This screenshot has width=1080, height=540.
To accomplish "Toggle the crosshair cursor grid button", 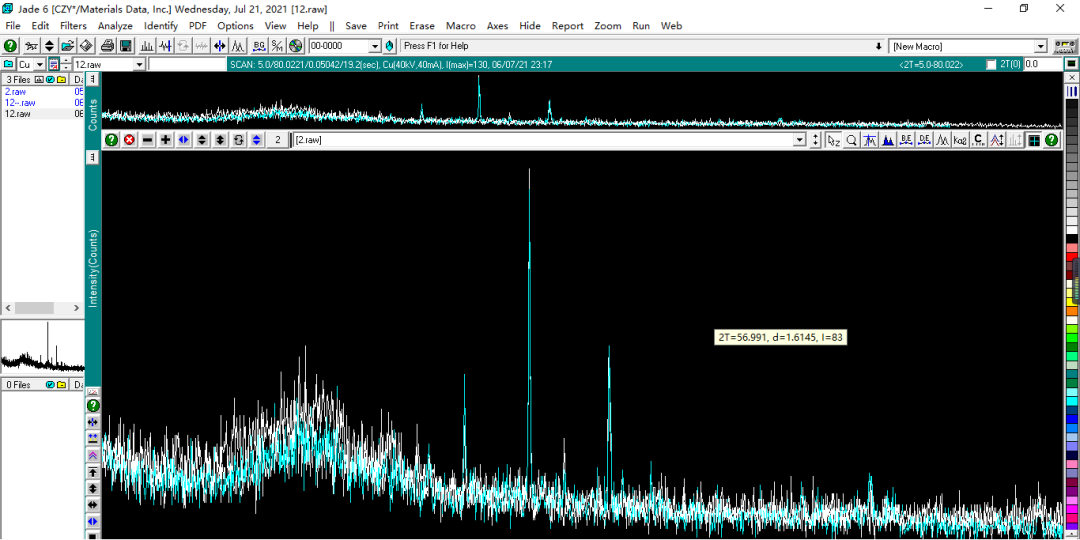I will tap(1034, 140).
